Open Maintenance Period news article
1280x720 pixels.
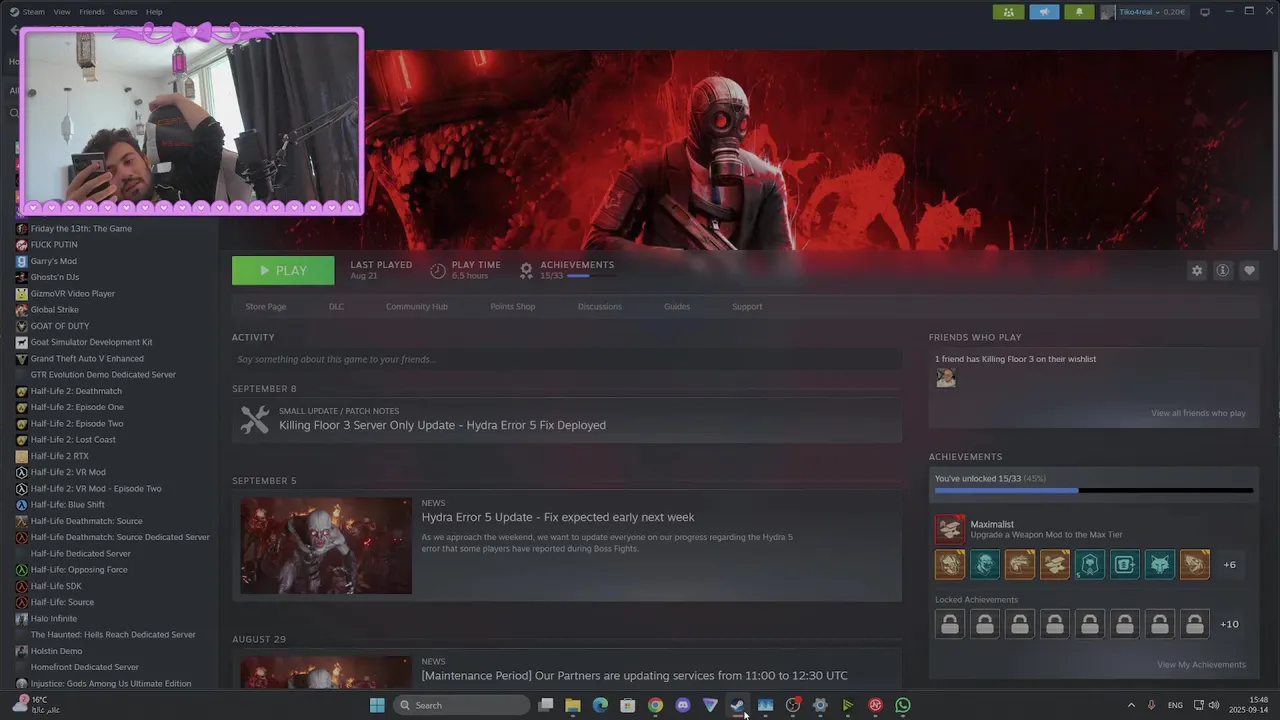click(634, 676)
